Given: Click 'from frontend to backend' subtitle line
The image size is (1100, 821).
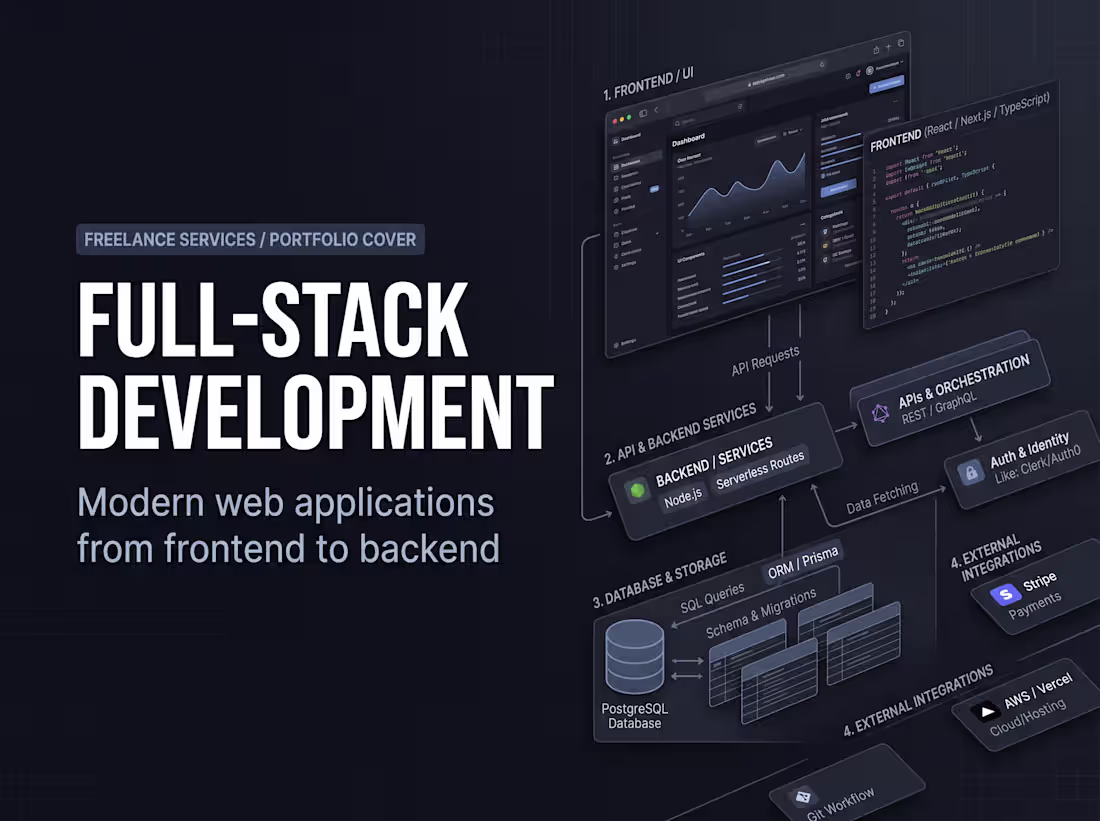Looking at the screenshot, I should 288,548.
